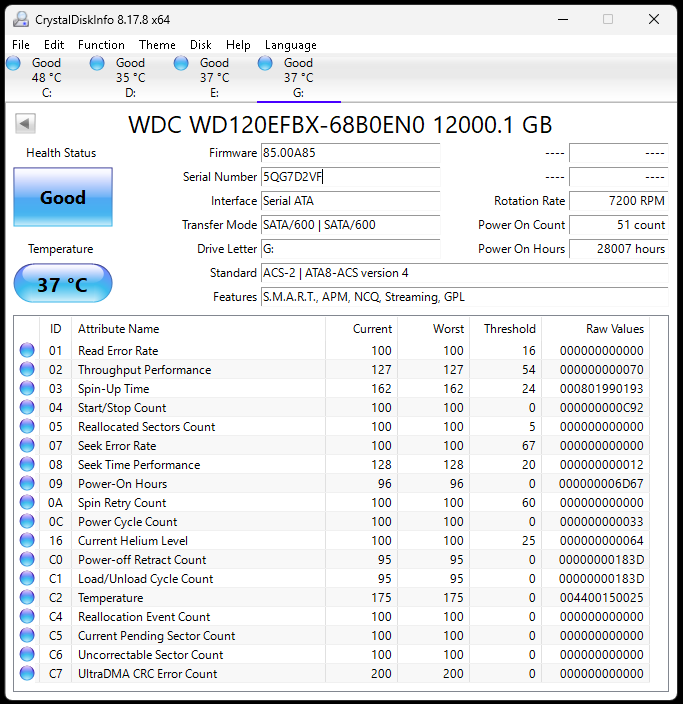Open the Theme menu

[x=157, y=45]
